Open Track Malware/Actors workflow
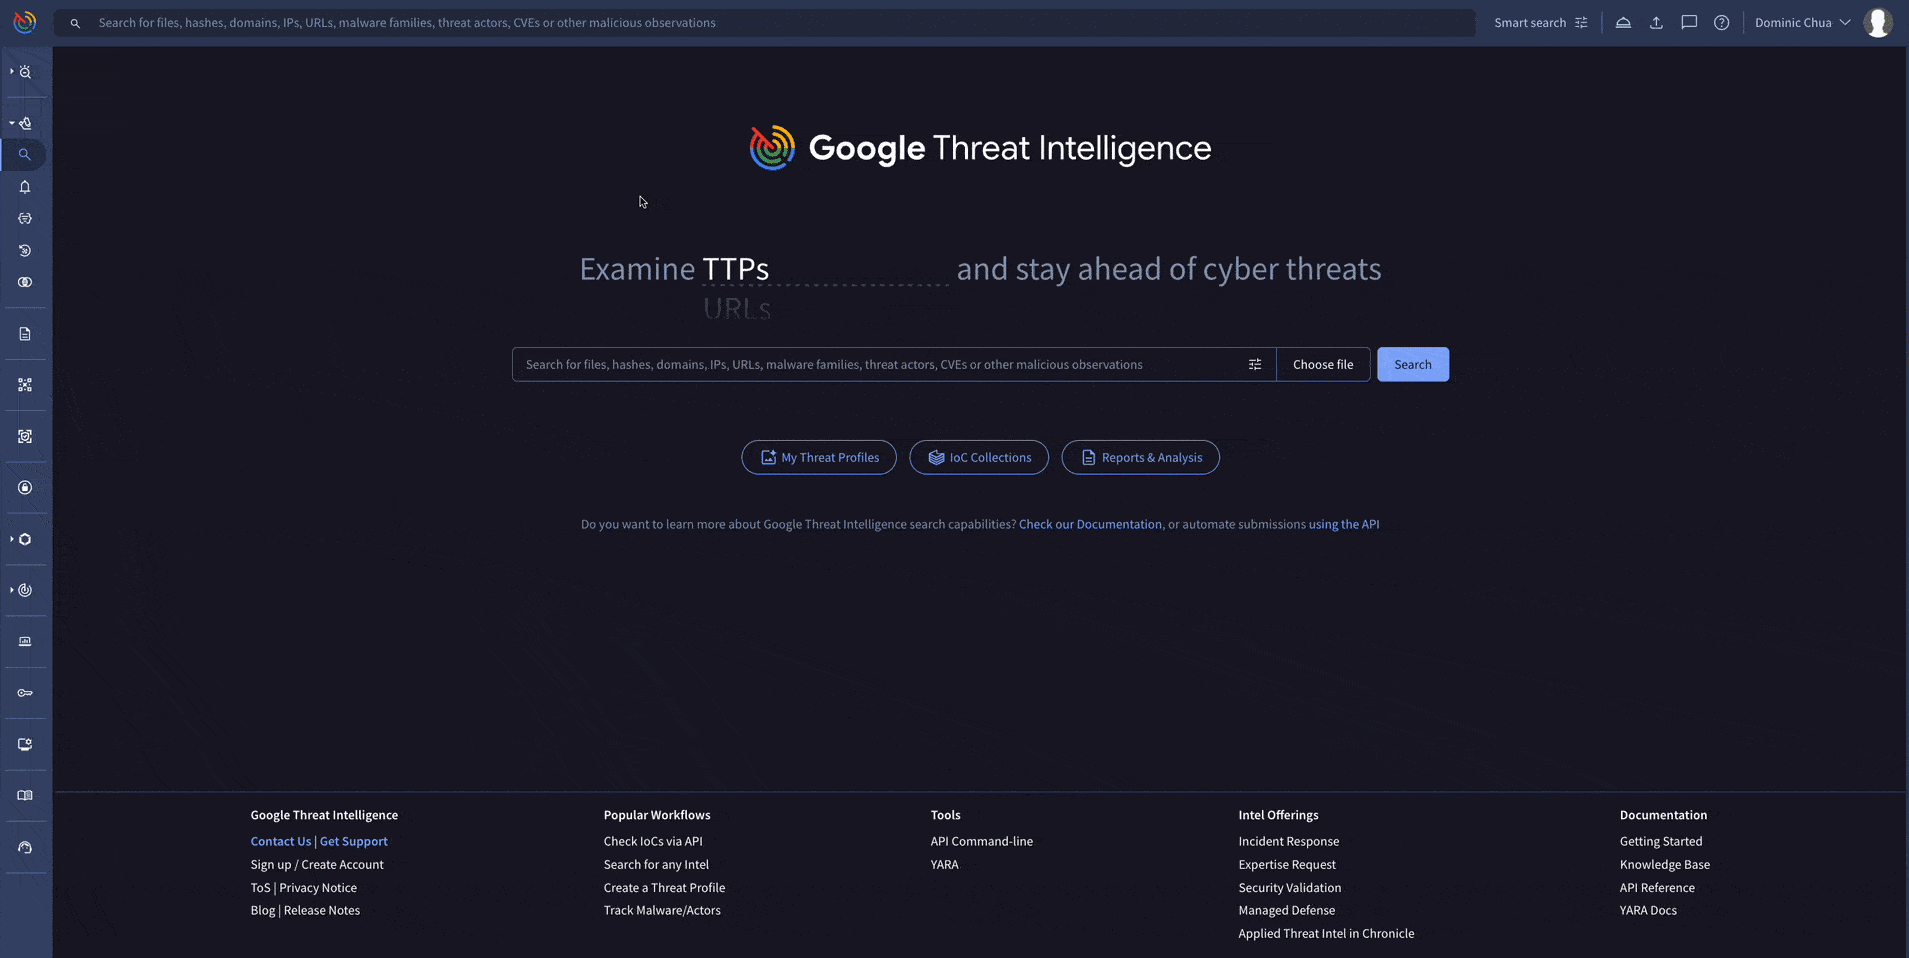This screenshot has width=1909, height=958. click(x=662, y=911)
